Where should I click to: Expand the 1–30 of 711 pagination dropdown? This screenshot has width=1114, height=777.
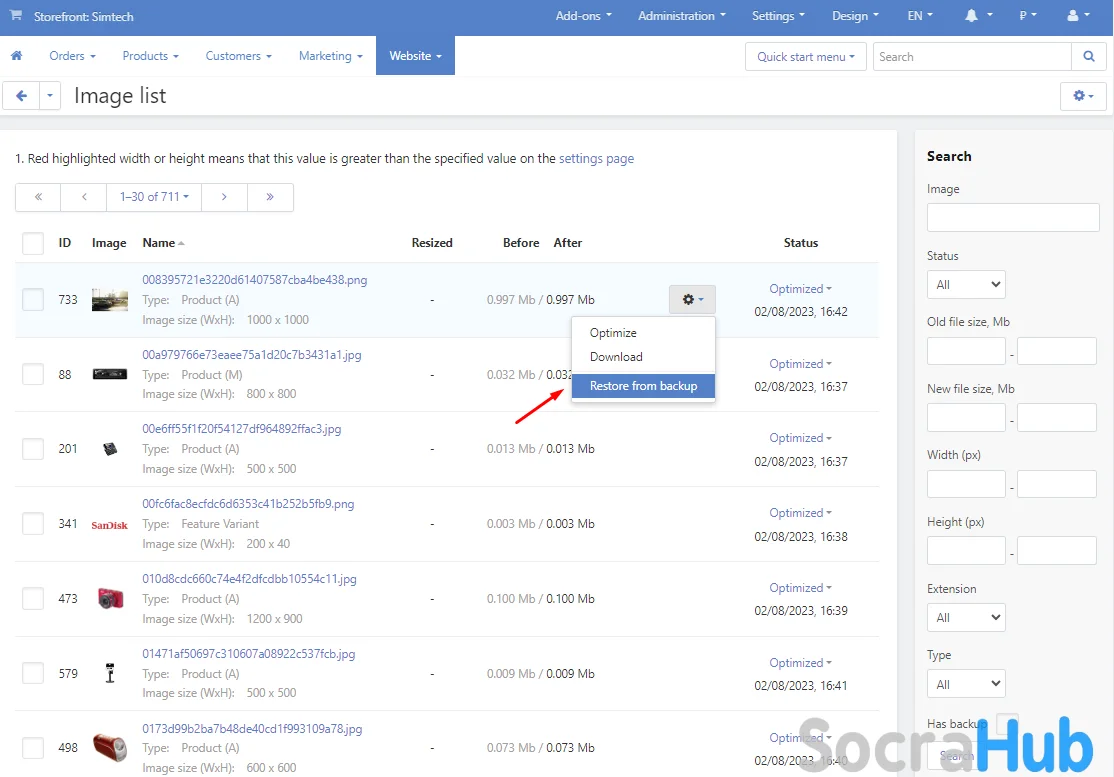(x=154, y=197)
